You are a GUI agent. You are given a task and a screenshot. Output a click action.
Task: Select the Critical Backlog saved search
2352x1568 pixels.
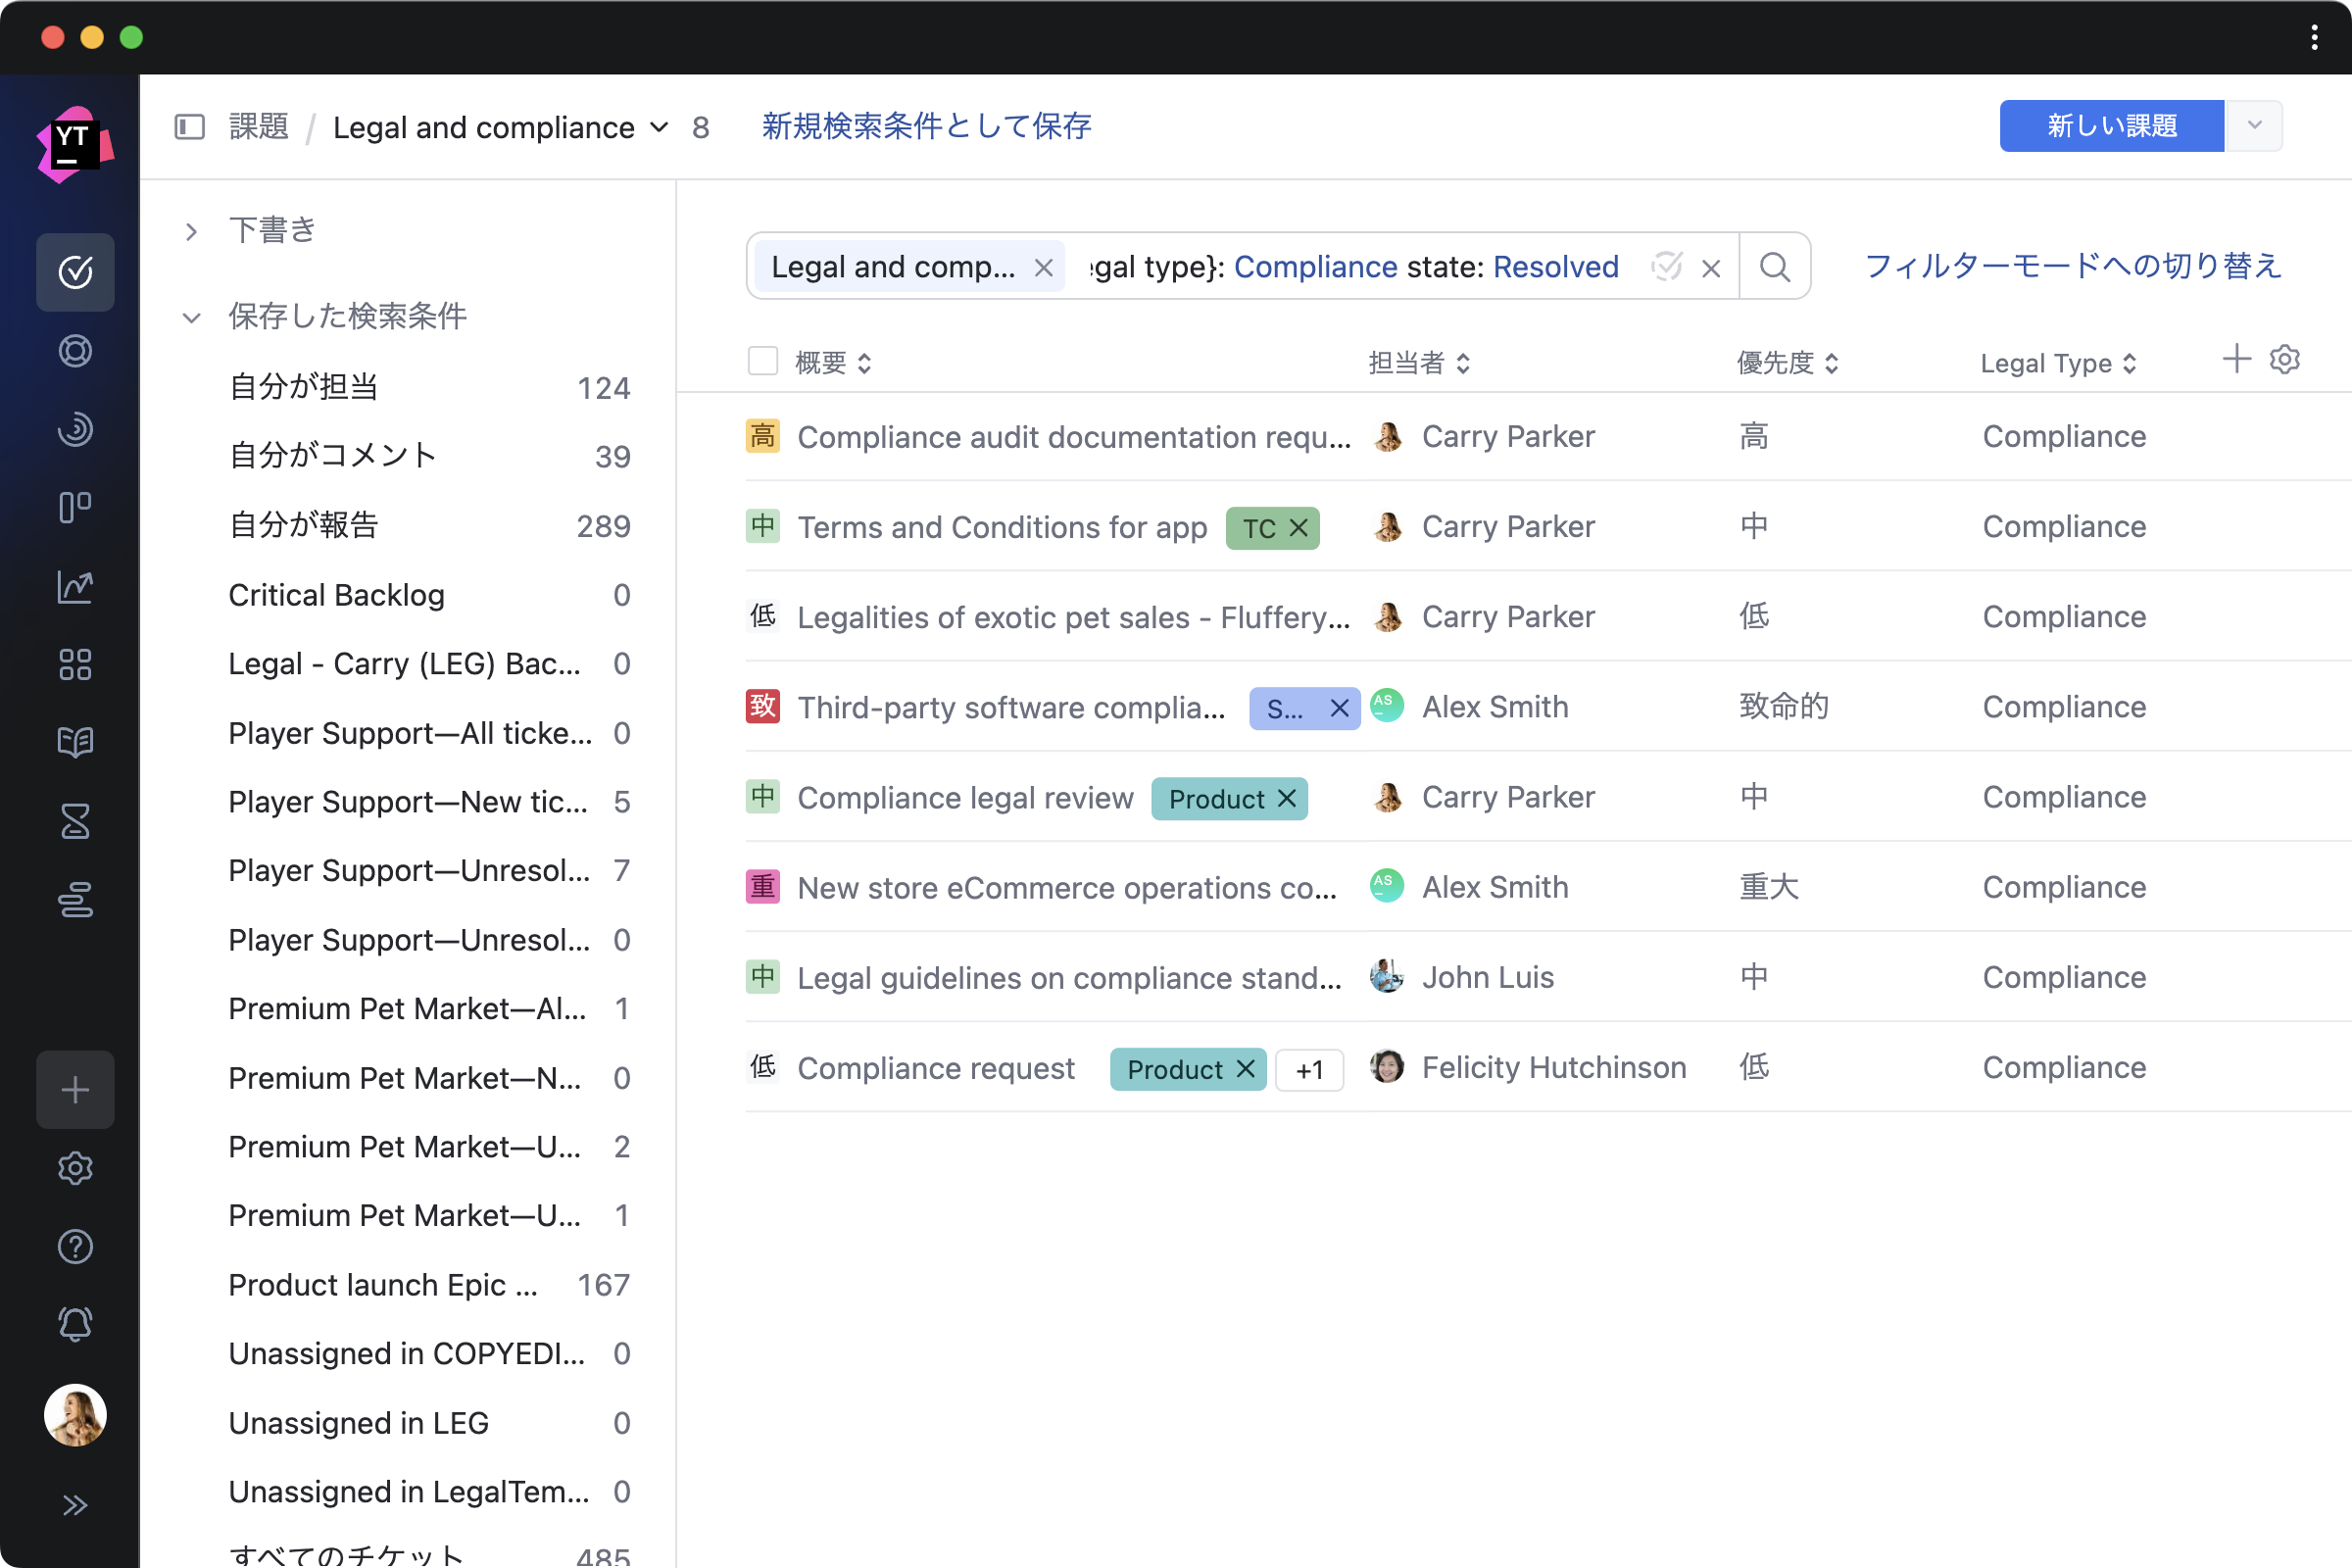336,595
